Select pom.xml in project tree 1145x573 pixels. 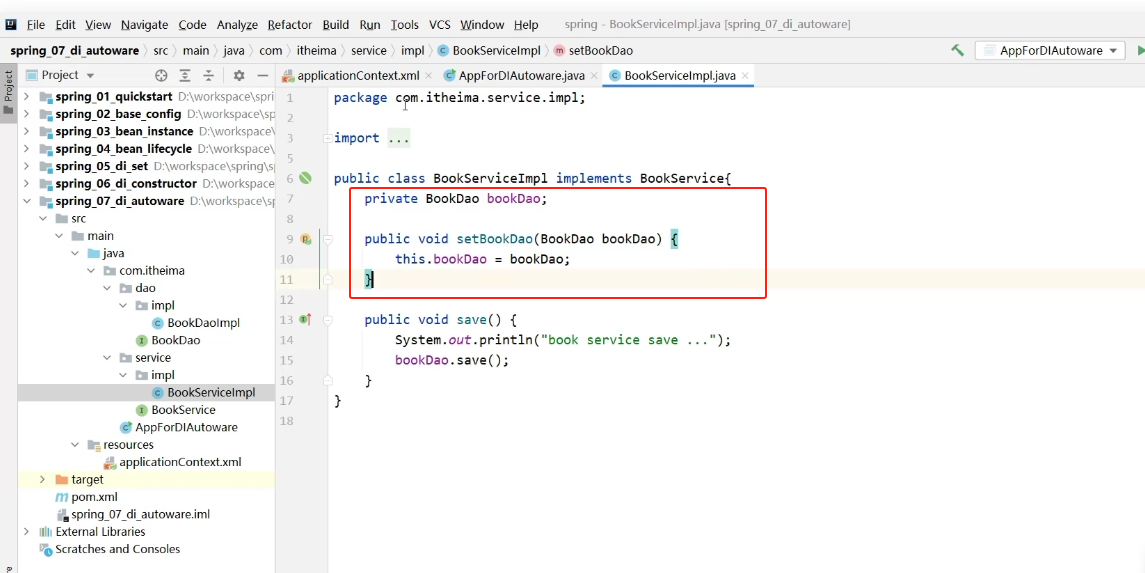click(x=86, y=497)
